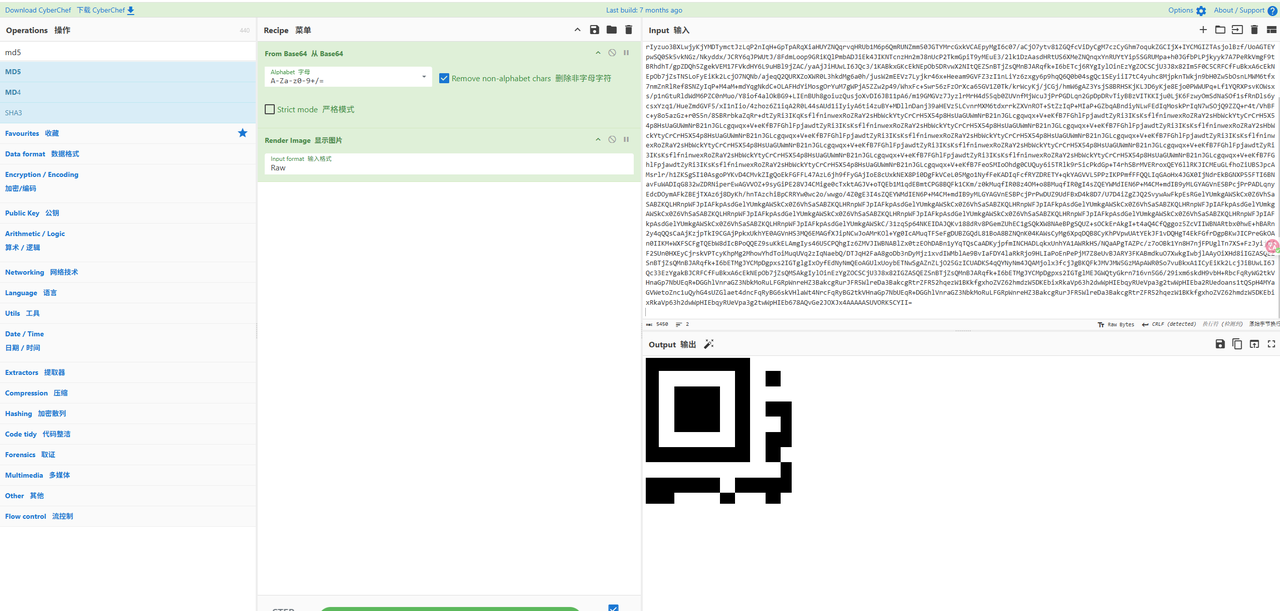Load a recipe via the folder icon

(611, 30)
